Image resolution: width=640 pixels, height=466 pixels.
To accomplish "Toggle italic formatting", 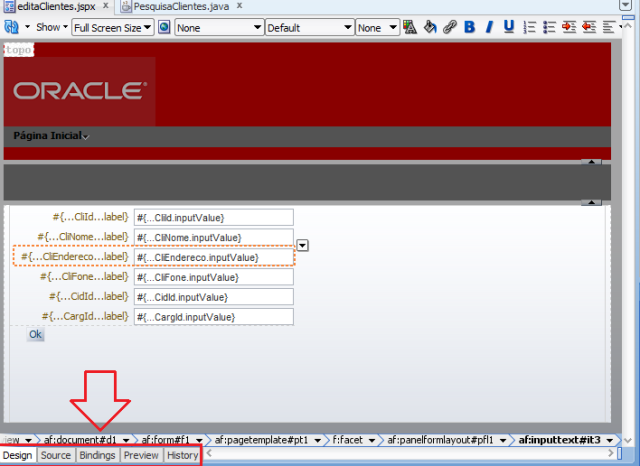I will pyautogui.click(x=489, y=27).
